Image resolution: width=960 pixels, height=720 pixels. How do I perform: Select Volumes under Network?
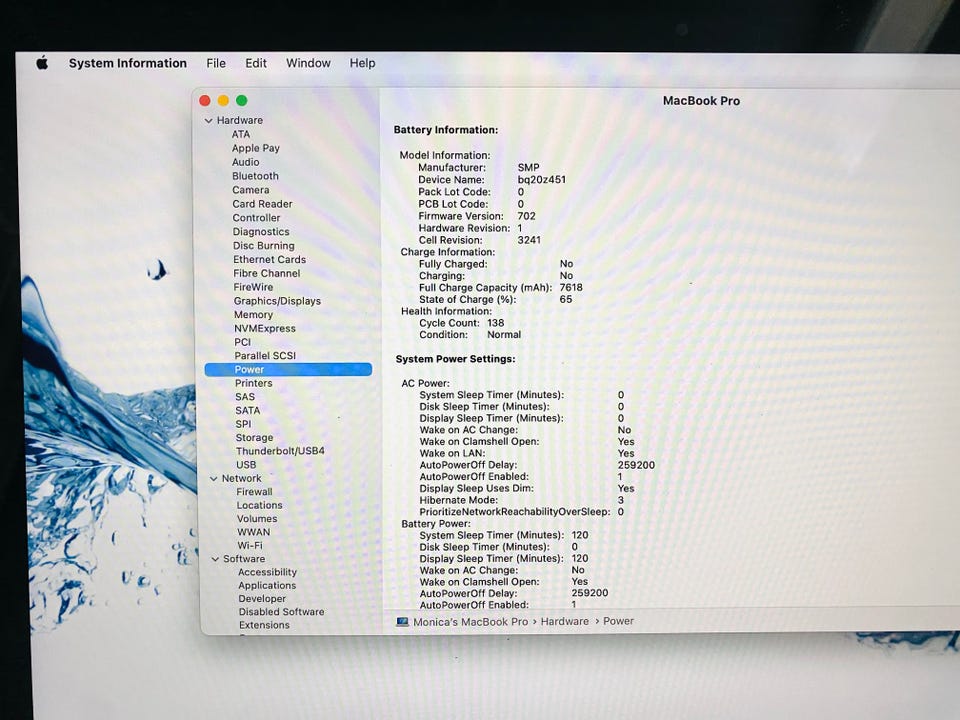click(257, 519)
